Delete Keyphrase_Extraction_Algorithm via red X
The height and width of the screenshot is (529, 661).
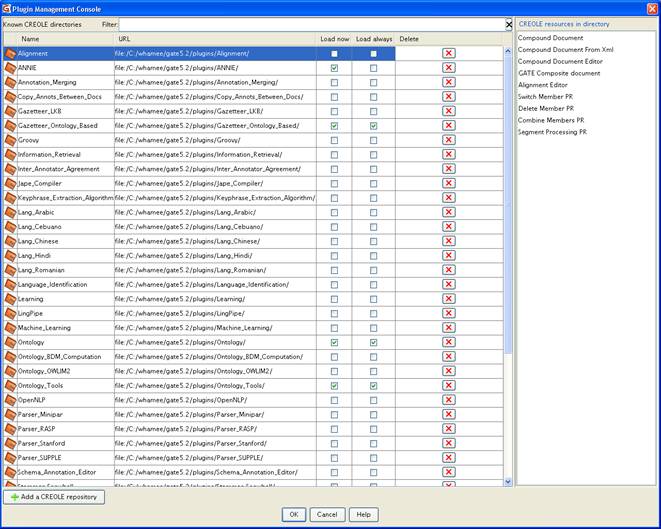(x=449, y=198)
